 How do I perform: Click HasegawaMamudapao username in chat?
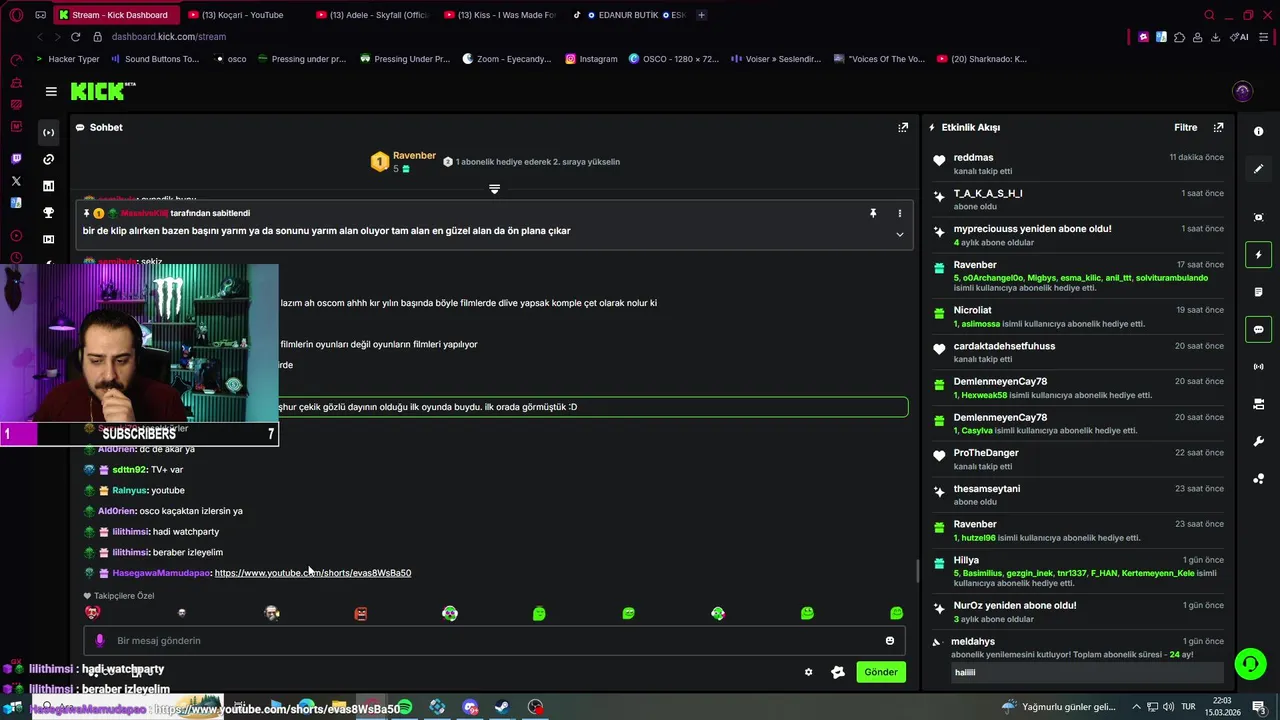[161, 573]
